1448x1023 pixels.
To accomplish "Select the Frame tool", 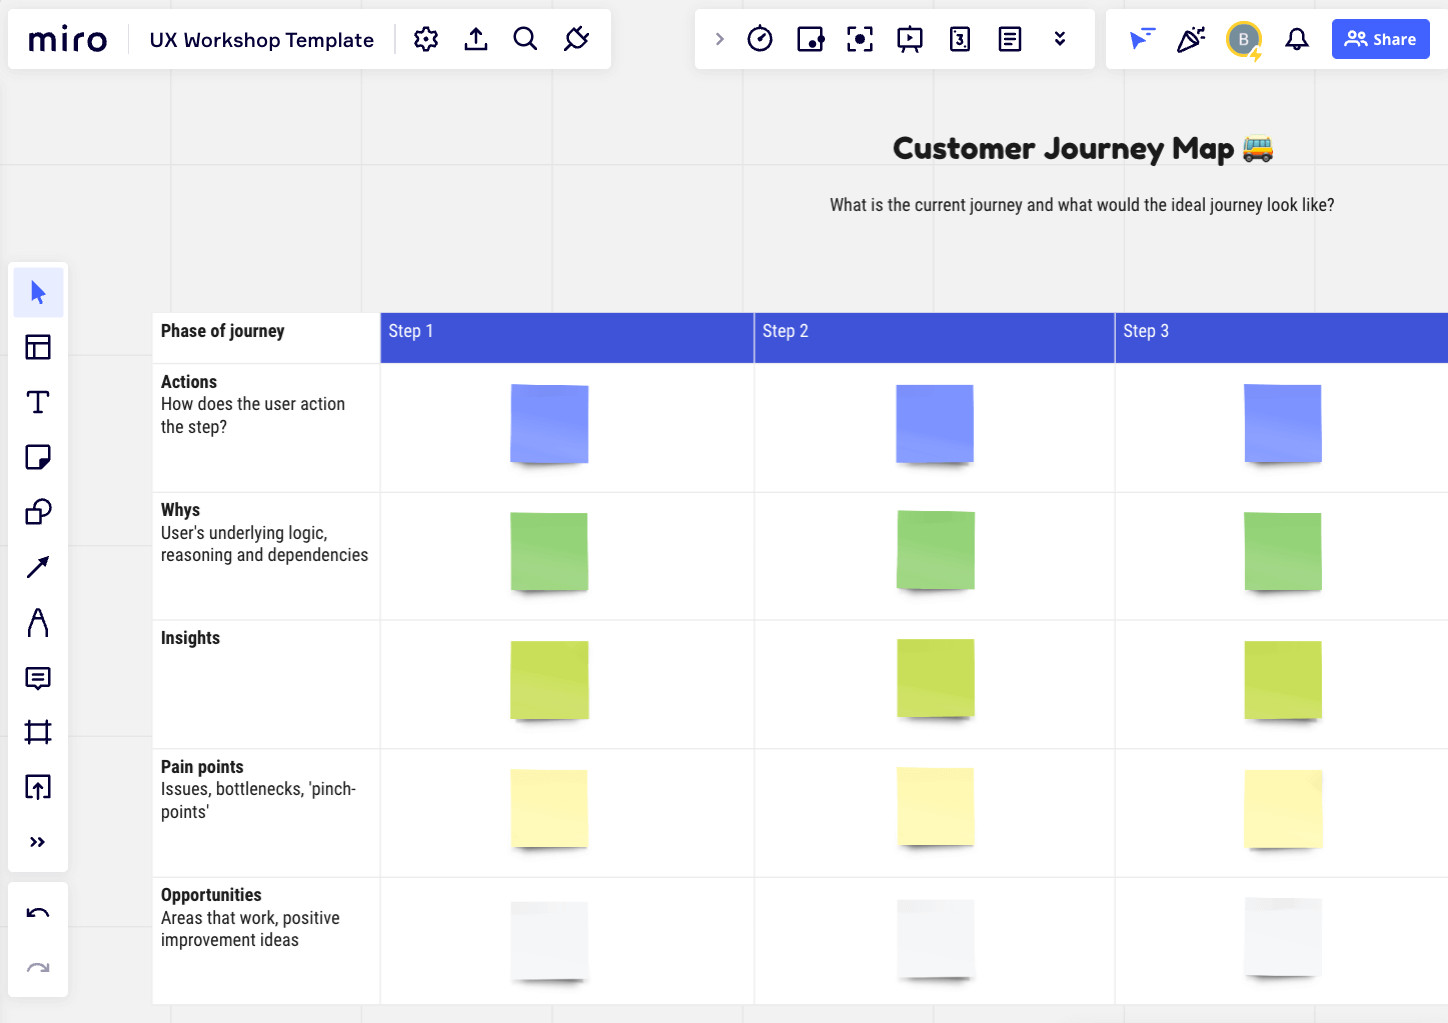I will click(x=38, y=732).
